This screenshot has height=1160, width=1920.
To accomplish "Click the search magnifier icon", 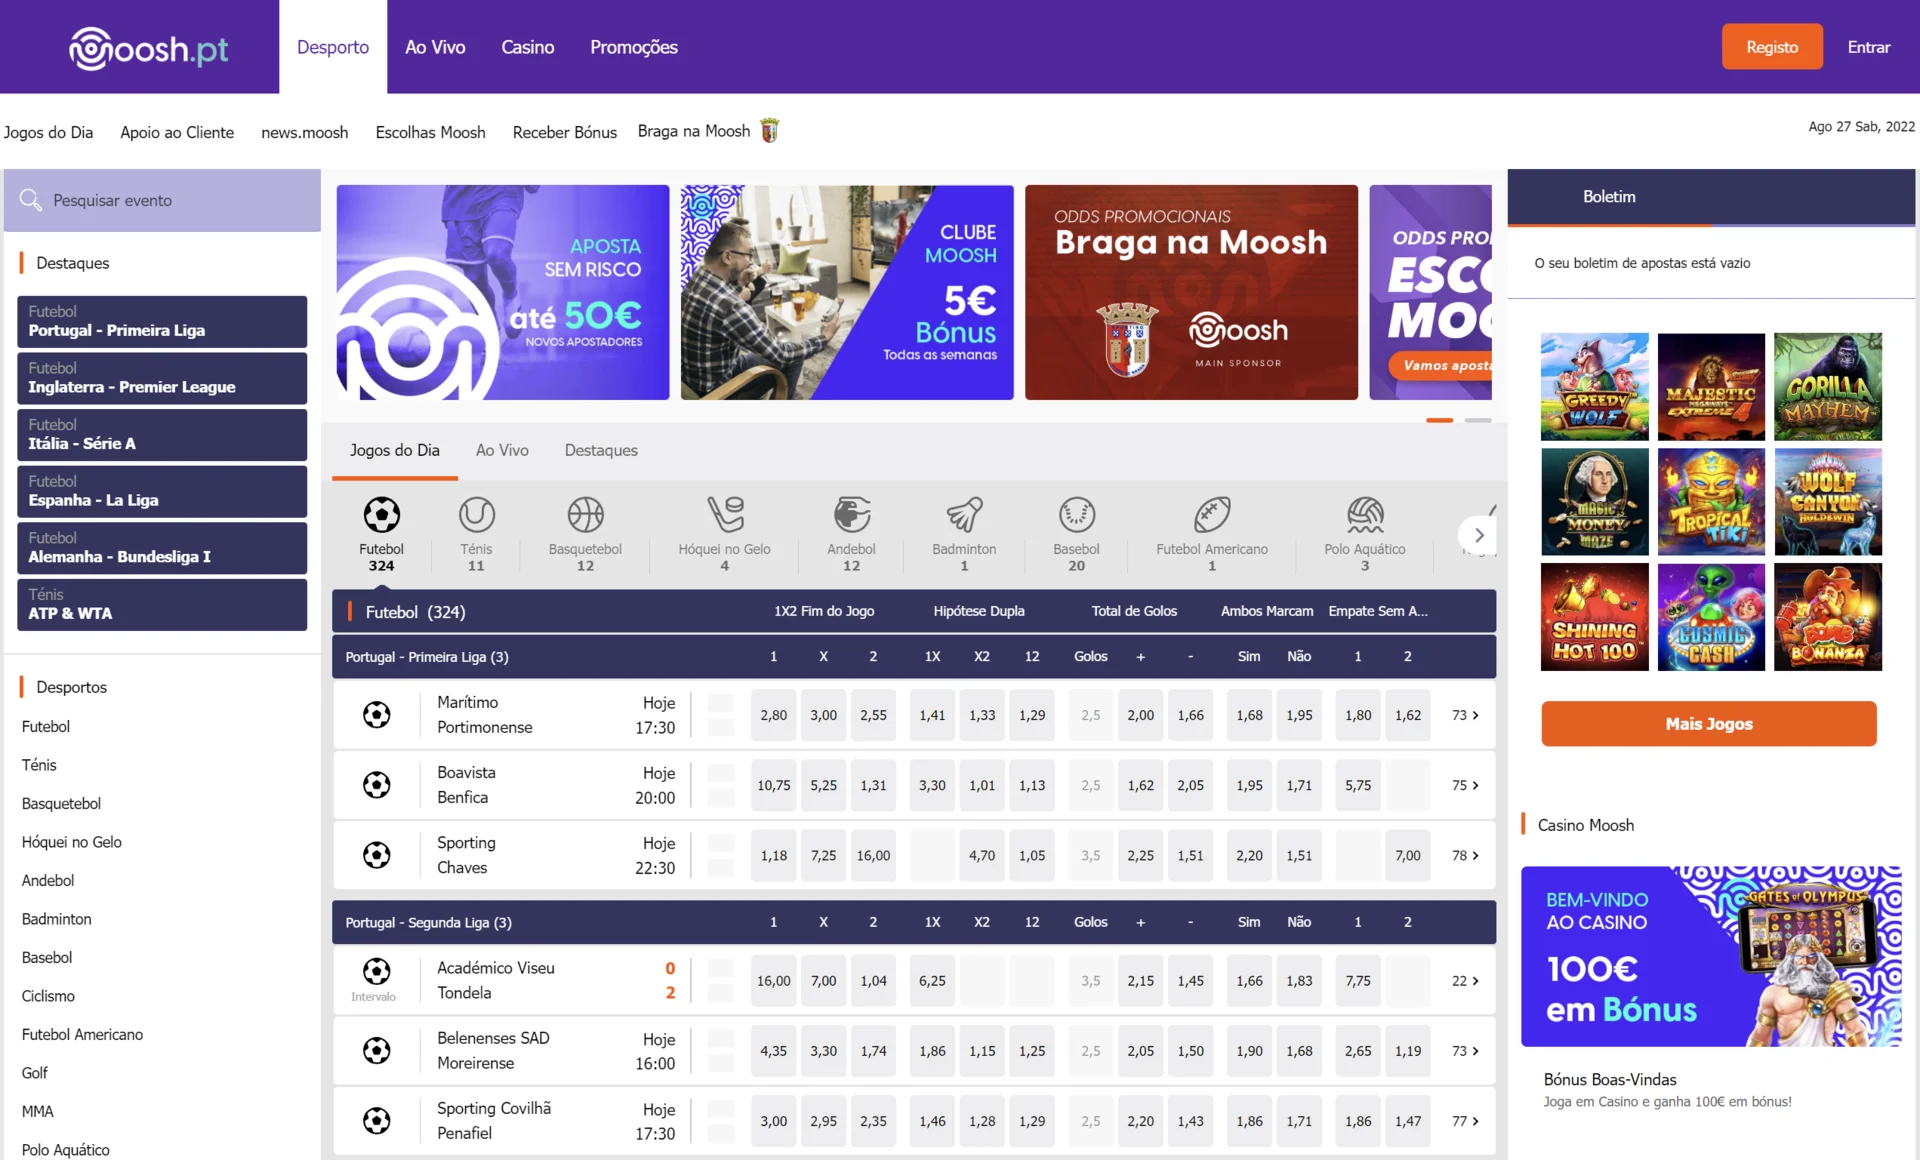I will 31,200.
